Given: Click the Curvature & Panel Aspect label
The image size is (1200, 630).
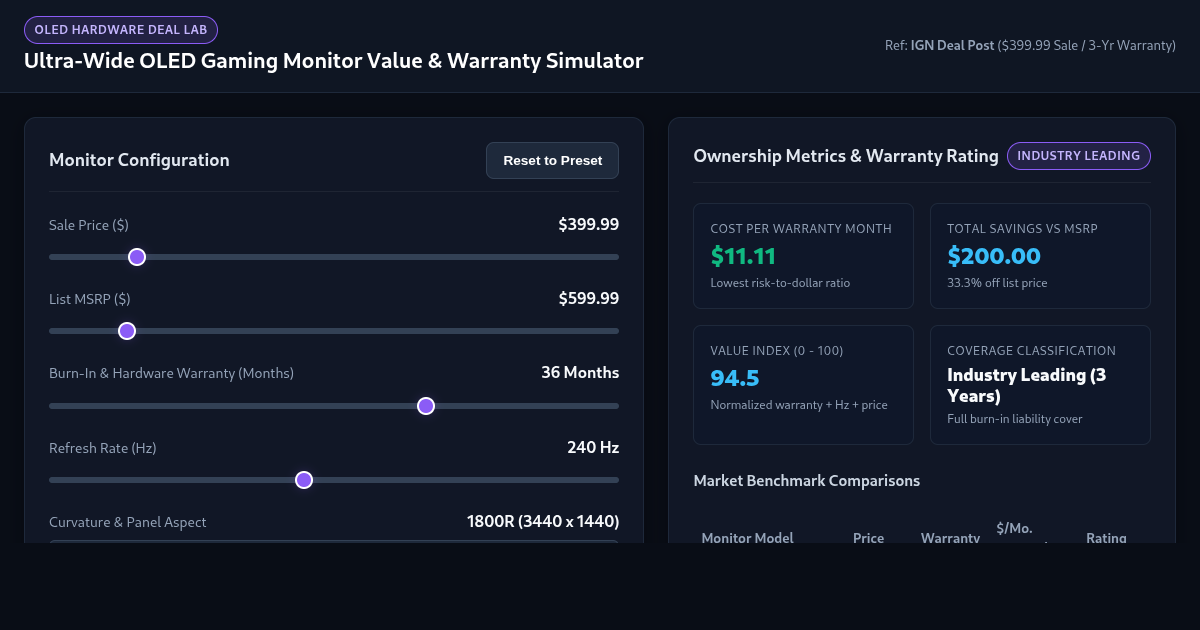Looking at the screenshot, I should pos(128,522).
